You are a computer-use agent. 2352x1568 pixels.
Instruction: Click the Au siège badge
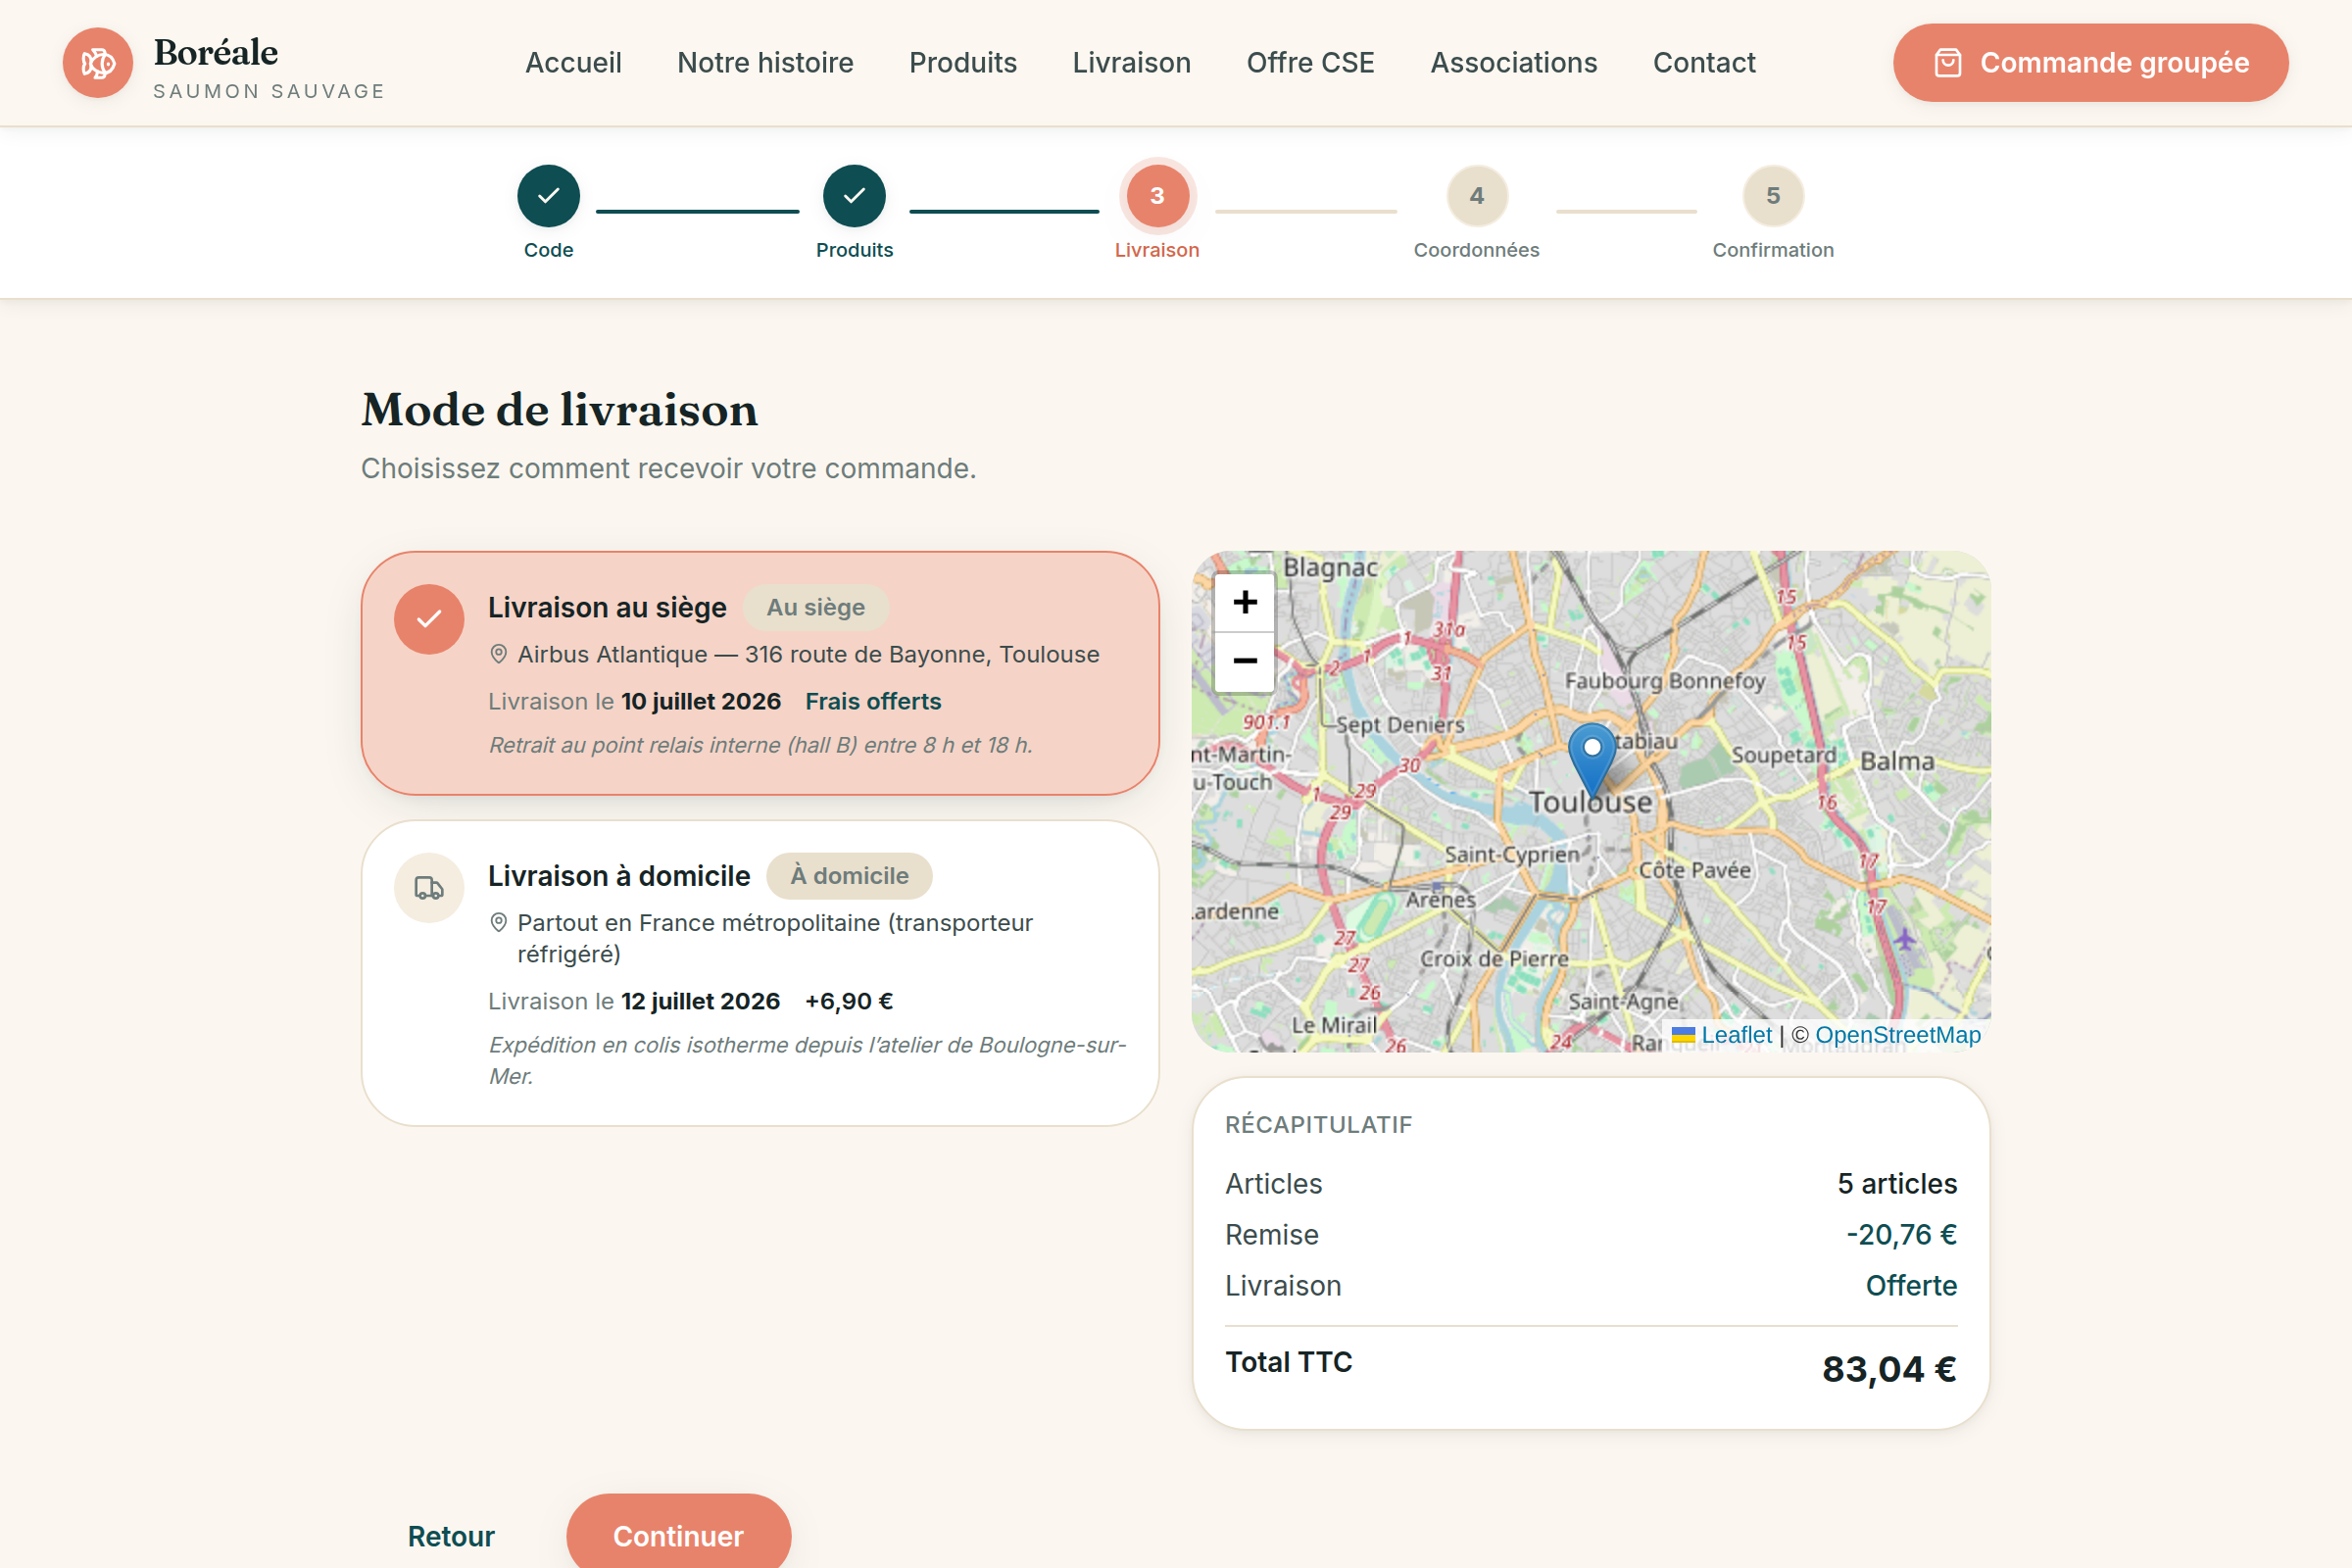[x=816, y=608]
